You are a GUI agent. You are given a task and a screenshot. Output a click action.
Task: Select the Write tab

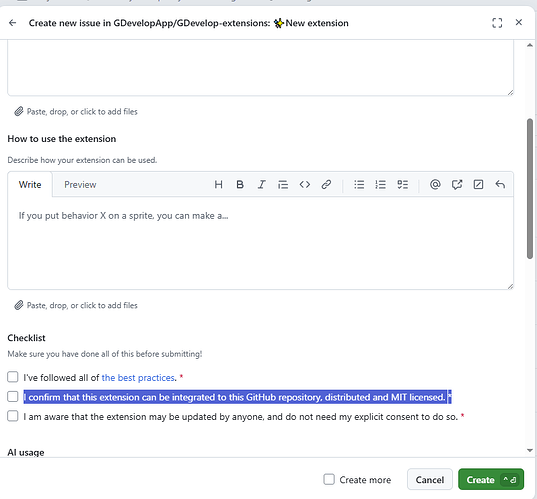tap(30, 185)
